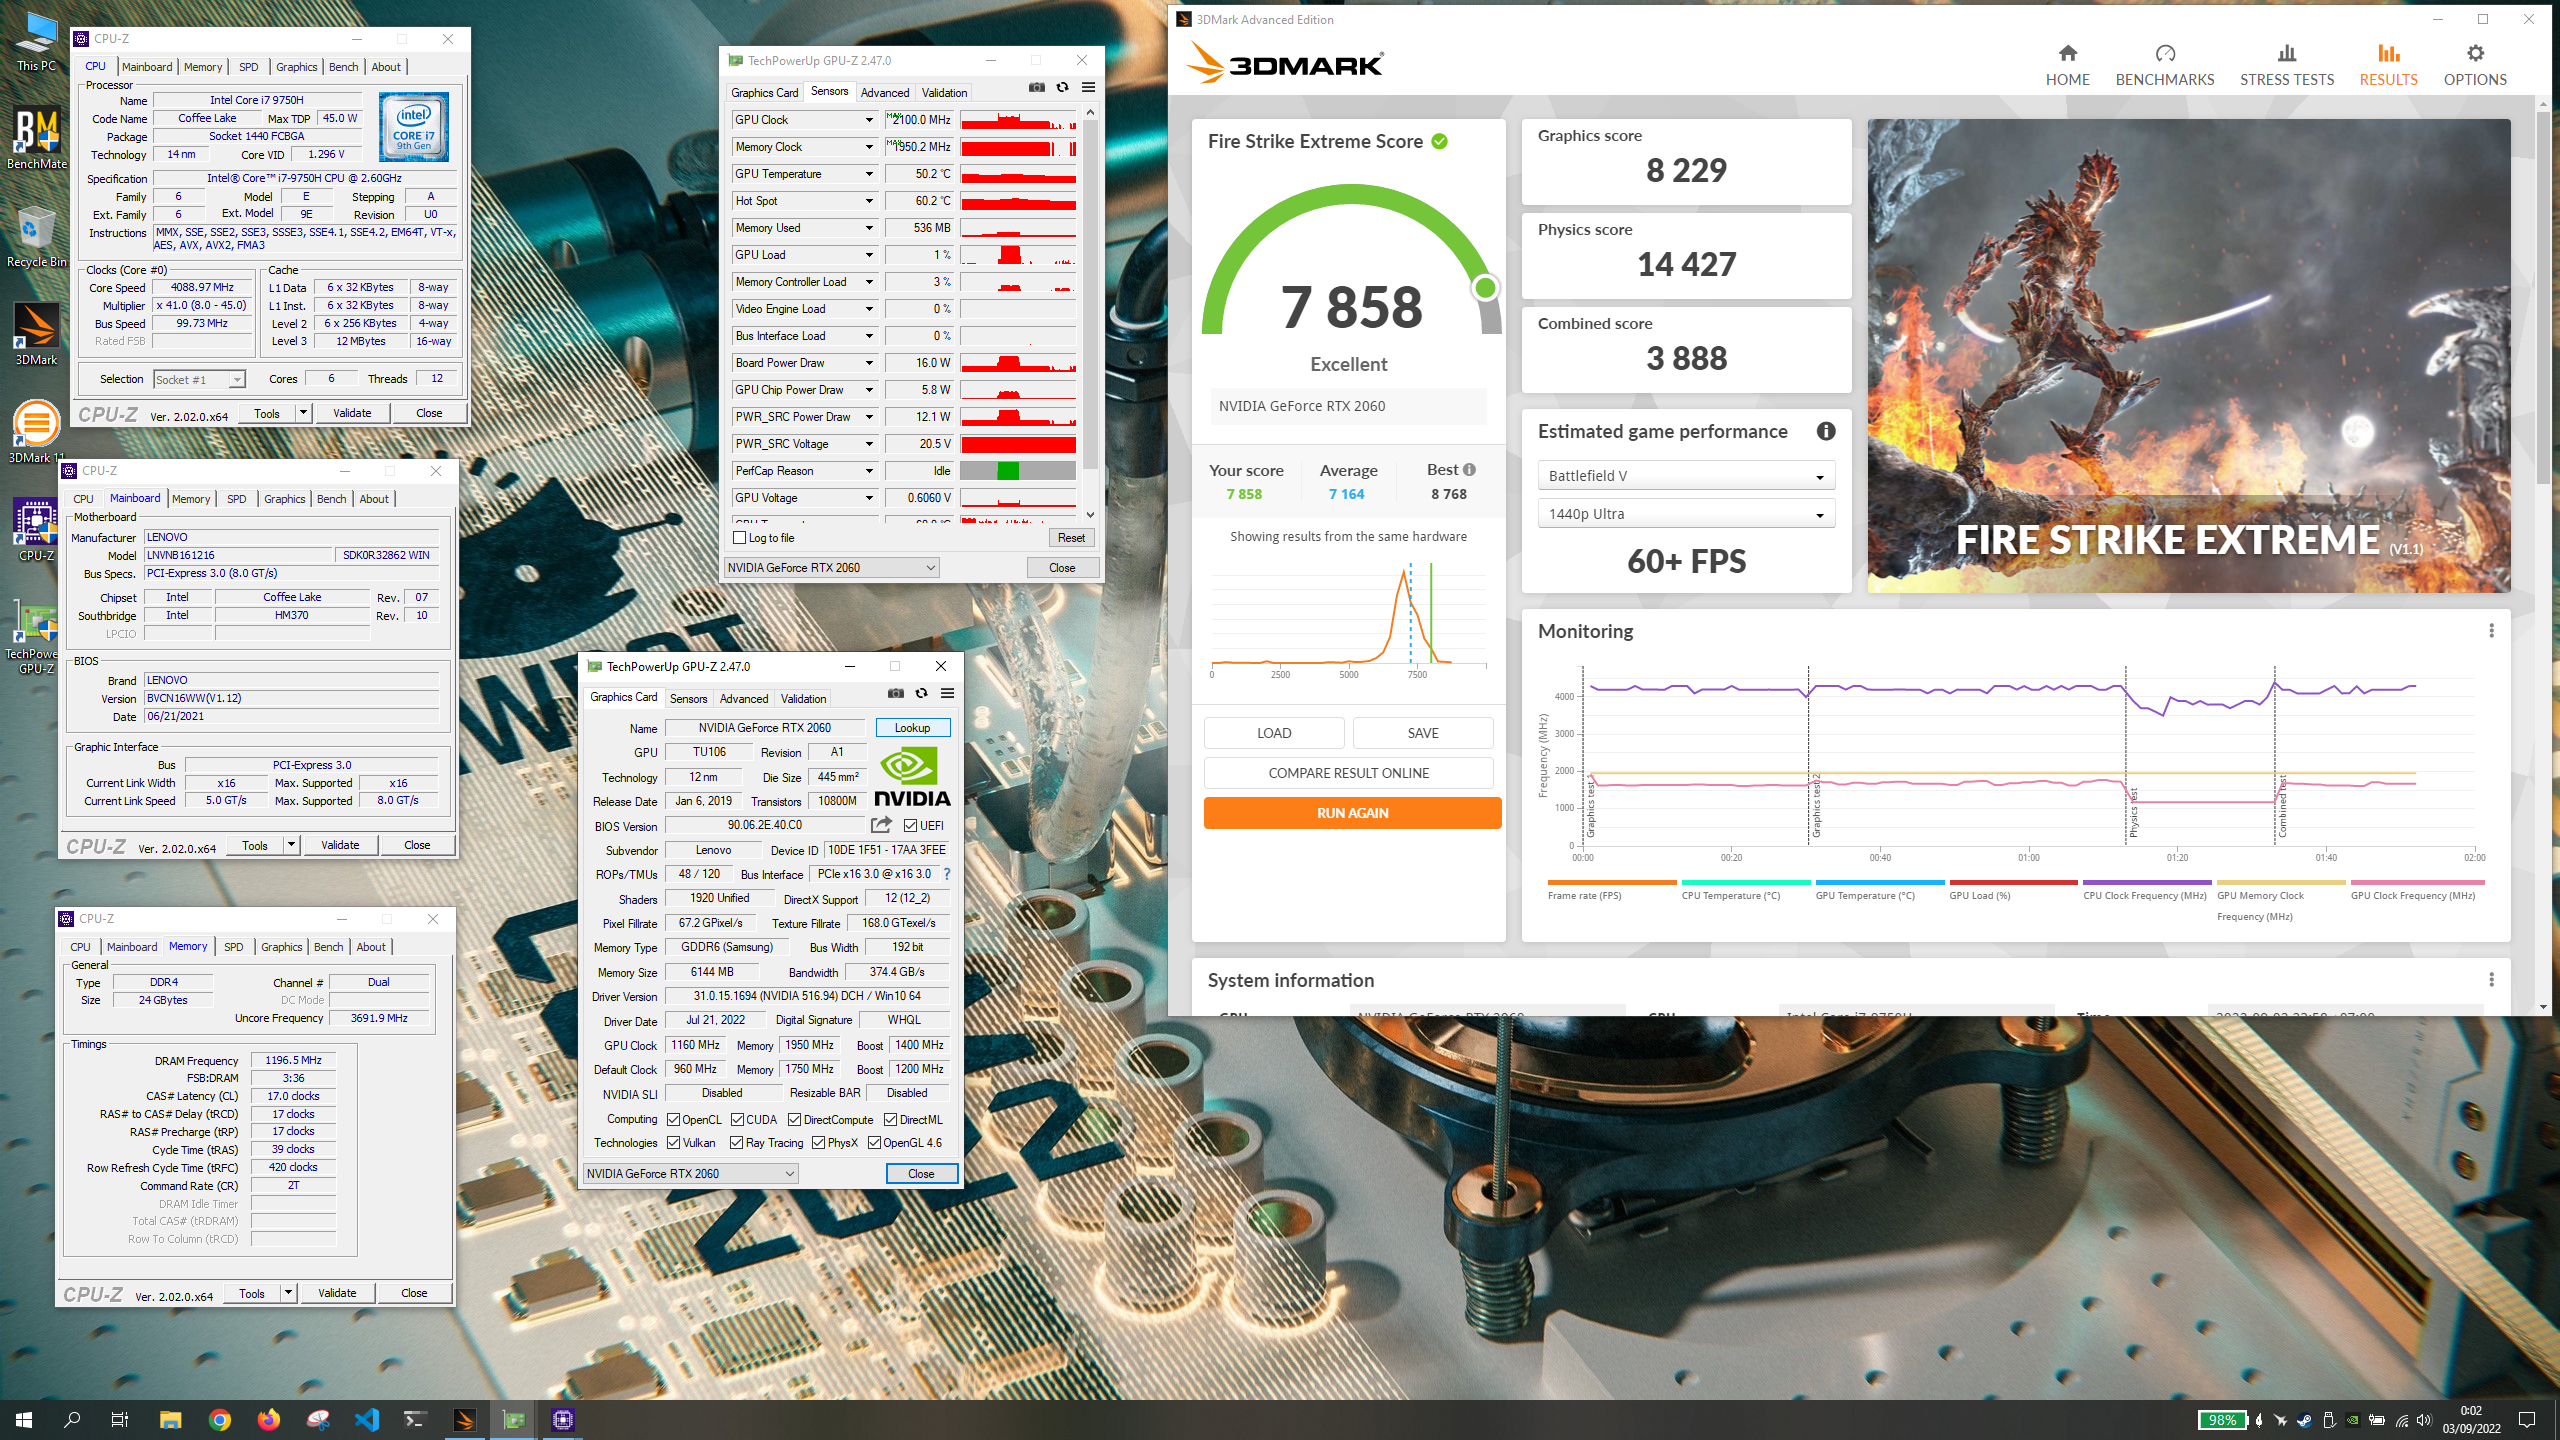Open STRESS TESTS in 3DMark header

point(2286,66)
